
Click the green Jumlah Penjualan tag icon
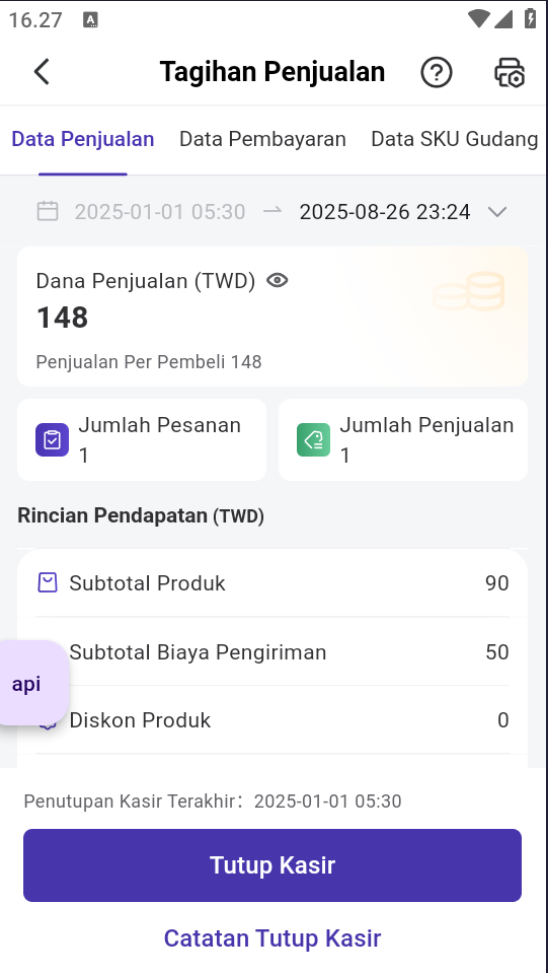(x=313, y=440)
